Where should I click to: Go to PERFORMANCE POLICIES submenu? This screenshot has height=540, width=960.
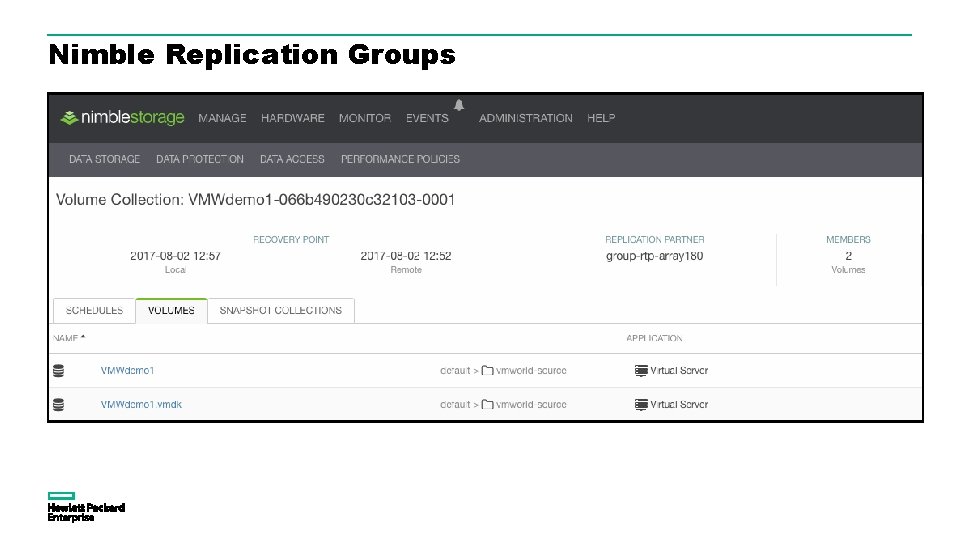pyautogui.click(x=400, y=159)
